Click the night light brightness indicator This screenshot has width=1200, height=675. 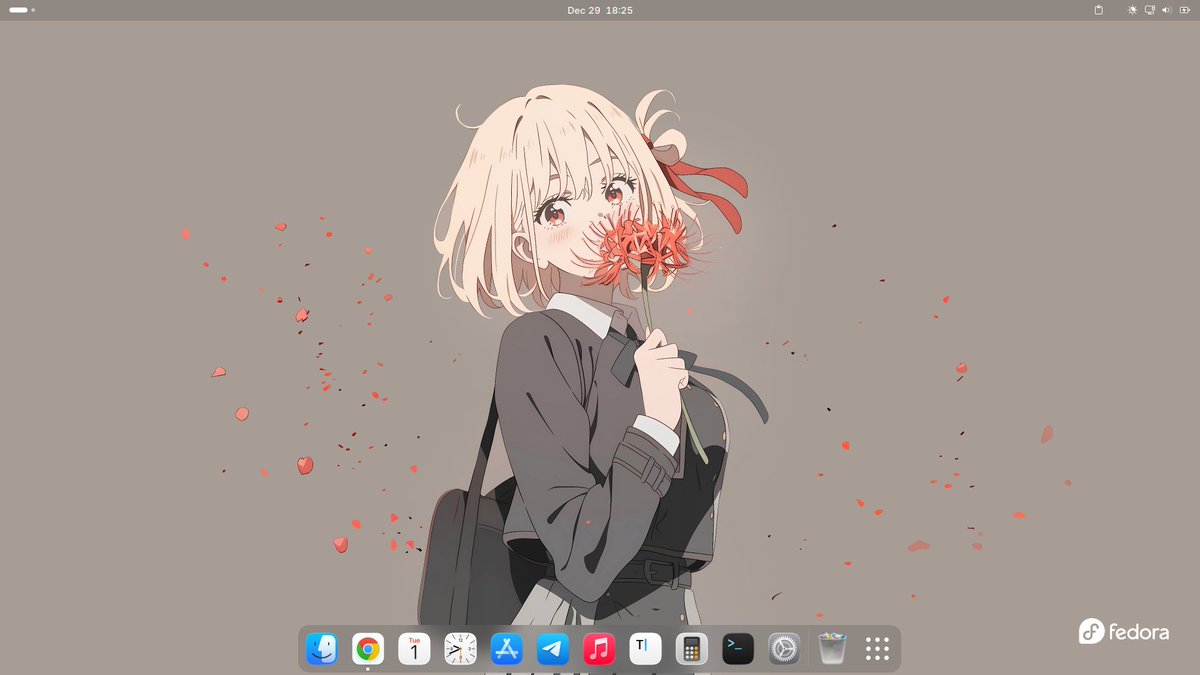coord(1132,10)
